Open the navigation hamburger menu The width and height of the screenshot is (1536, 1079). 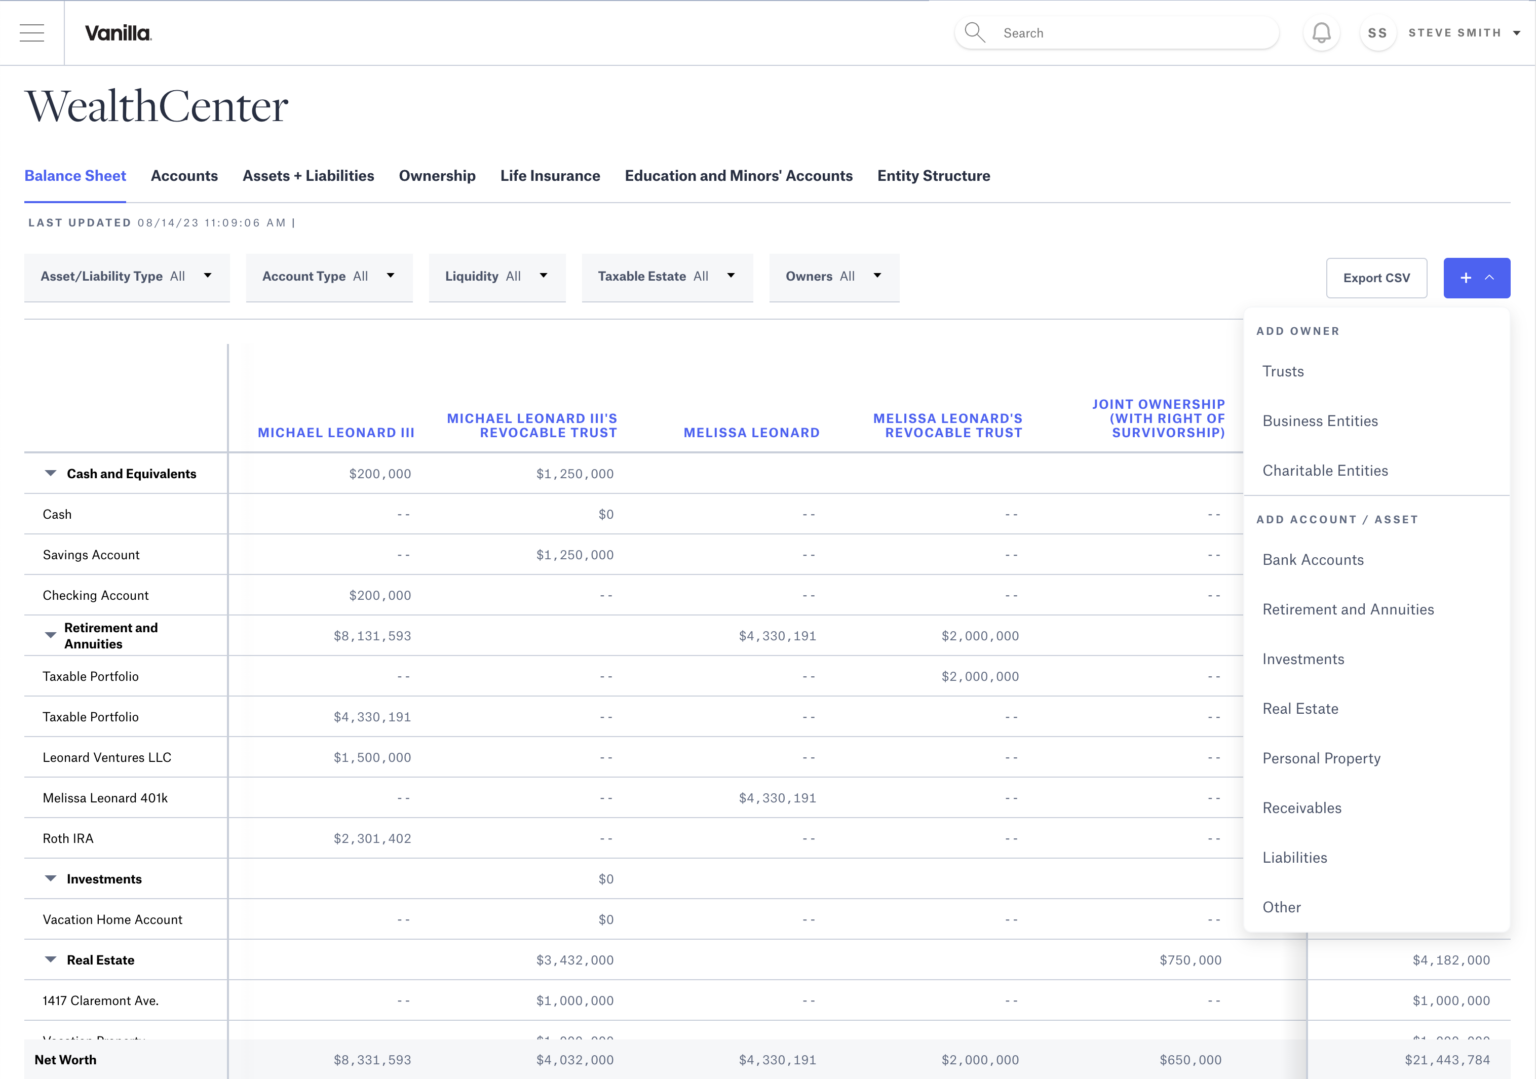click(x=31, y=32)
